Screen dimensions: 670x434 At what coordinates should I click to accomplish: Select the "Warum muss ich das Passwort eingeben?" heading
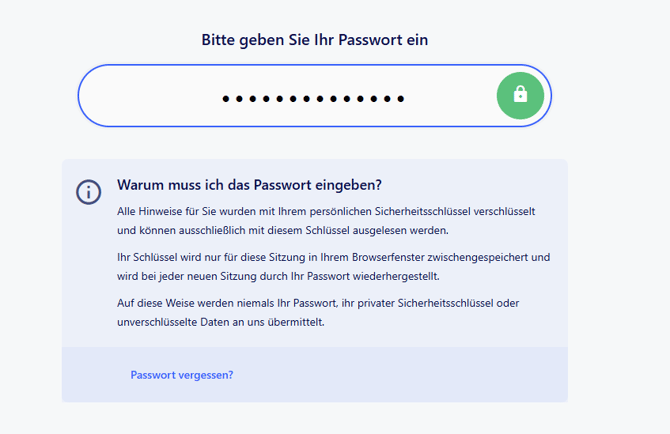250,185
